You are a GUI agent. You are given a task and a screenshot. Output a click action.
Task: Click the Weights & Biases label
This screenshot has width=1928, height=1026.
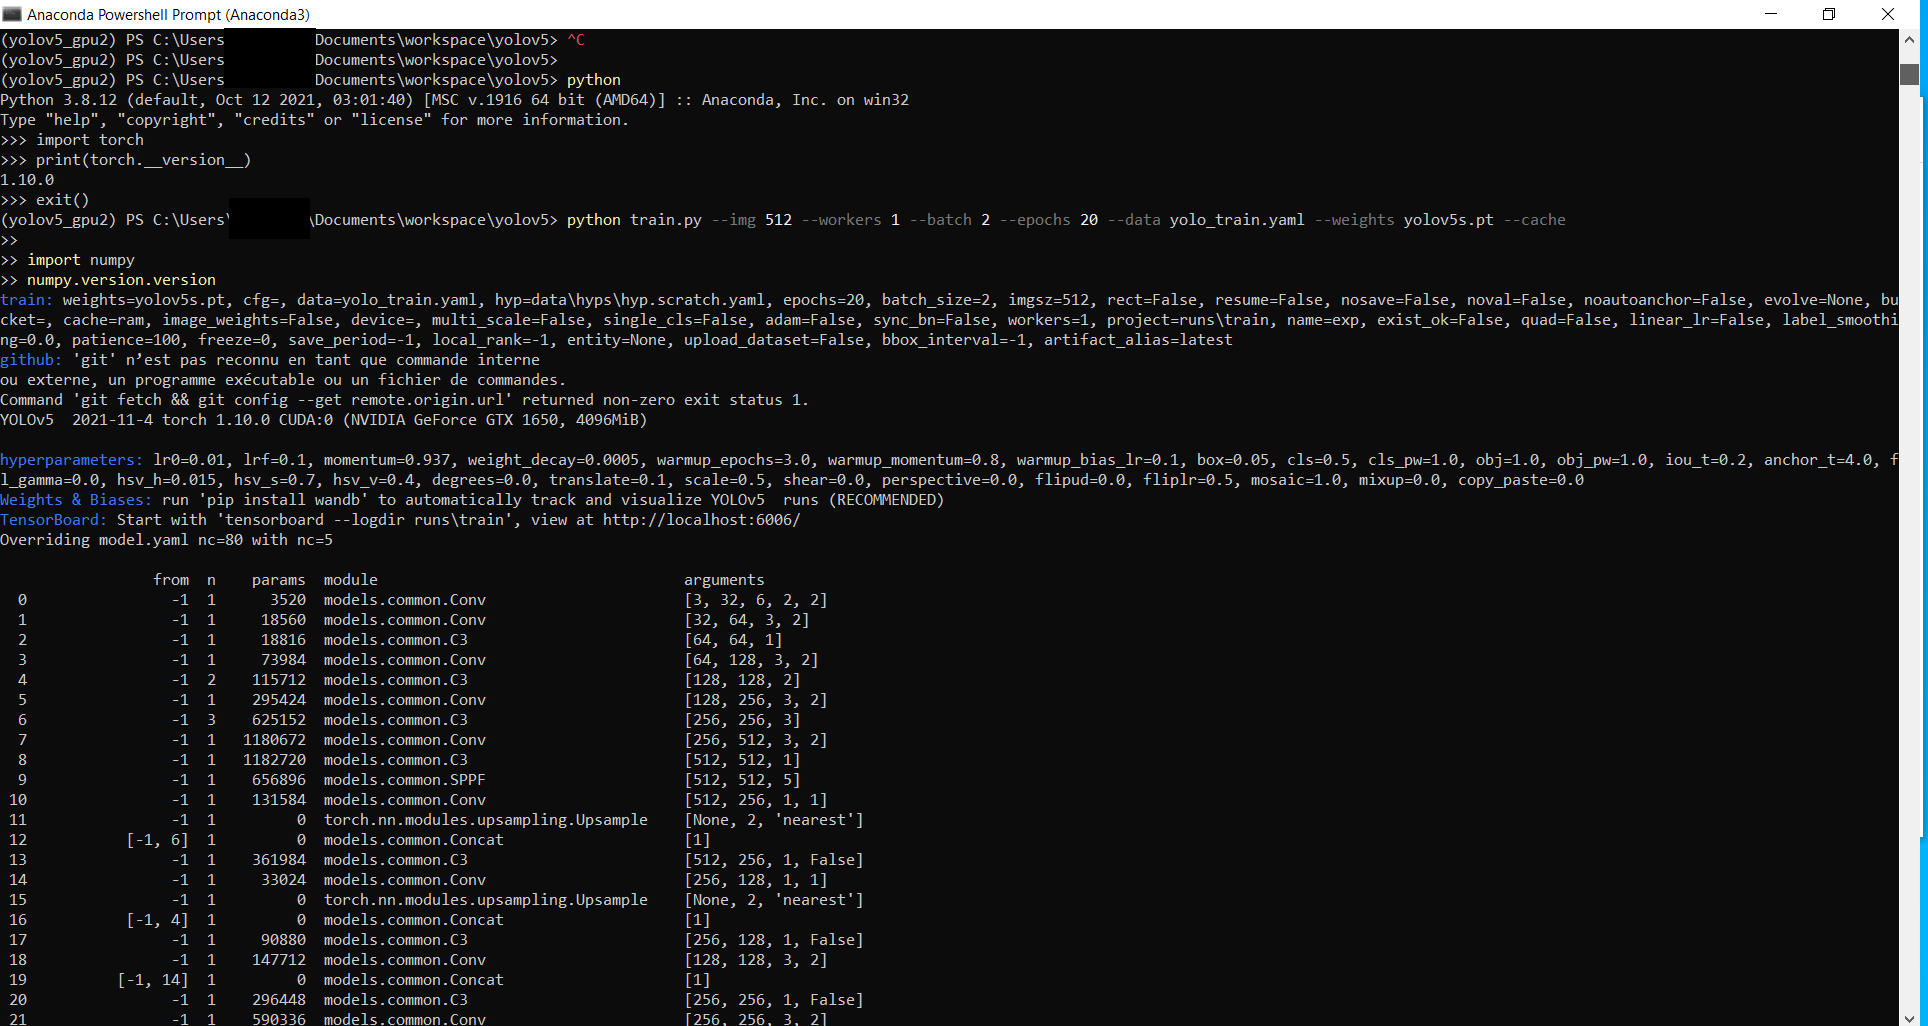point(75,499)
